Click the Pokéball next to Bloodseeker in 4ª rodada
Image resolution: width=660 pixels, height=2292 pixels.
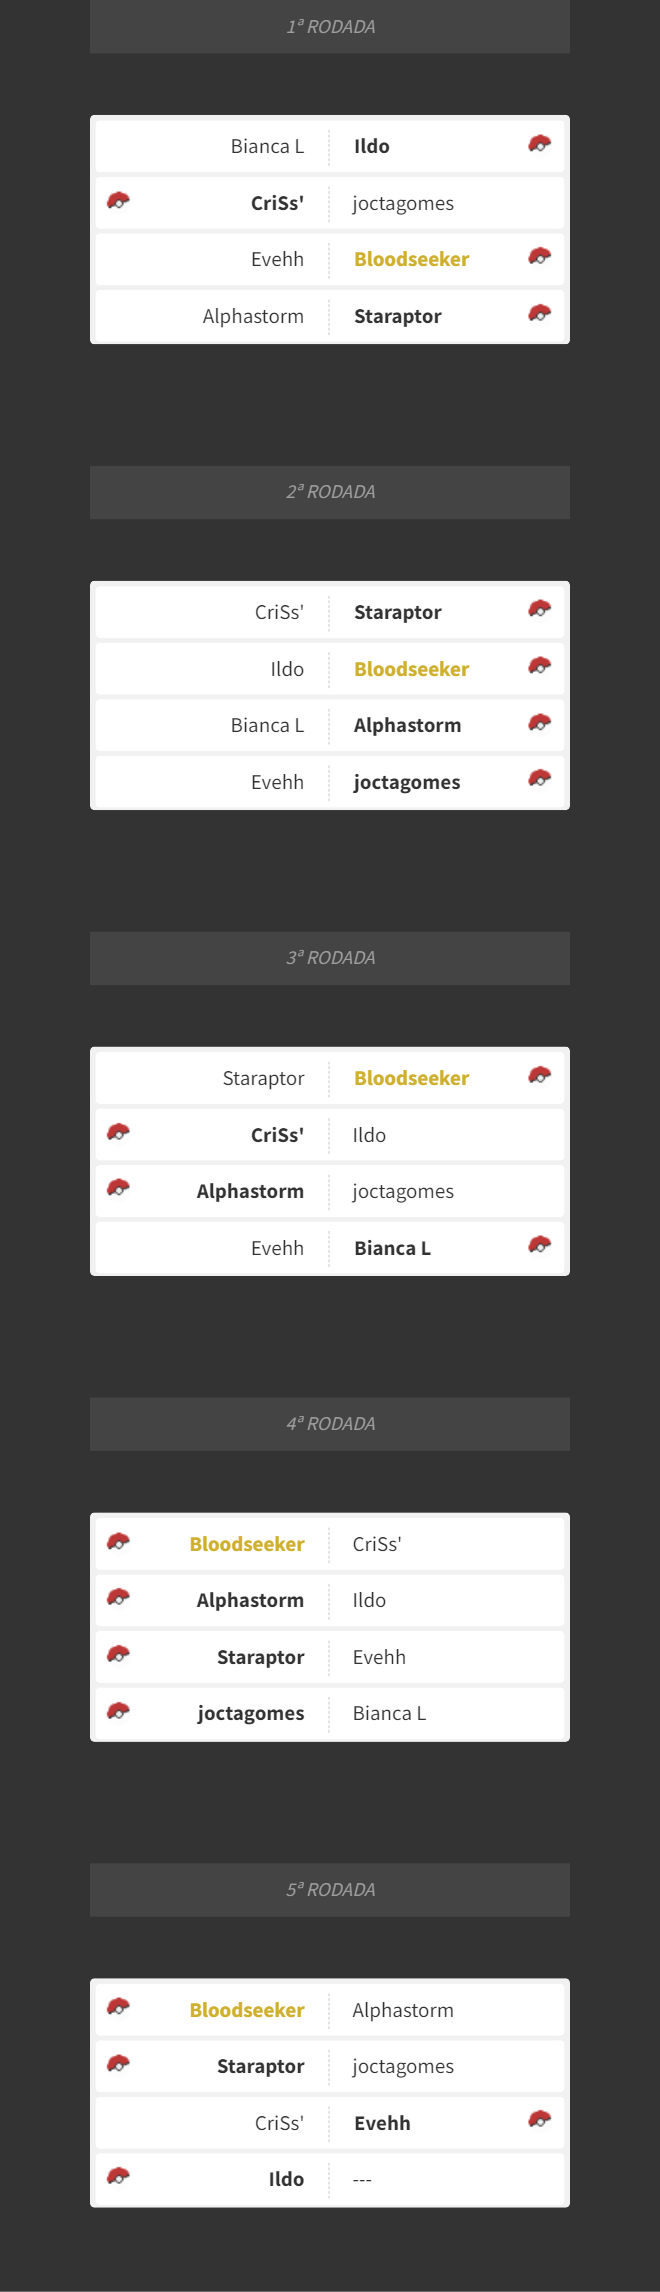pos(118,1542)
